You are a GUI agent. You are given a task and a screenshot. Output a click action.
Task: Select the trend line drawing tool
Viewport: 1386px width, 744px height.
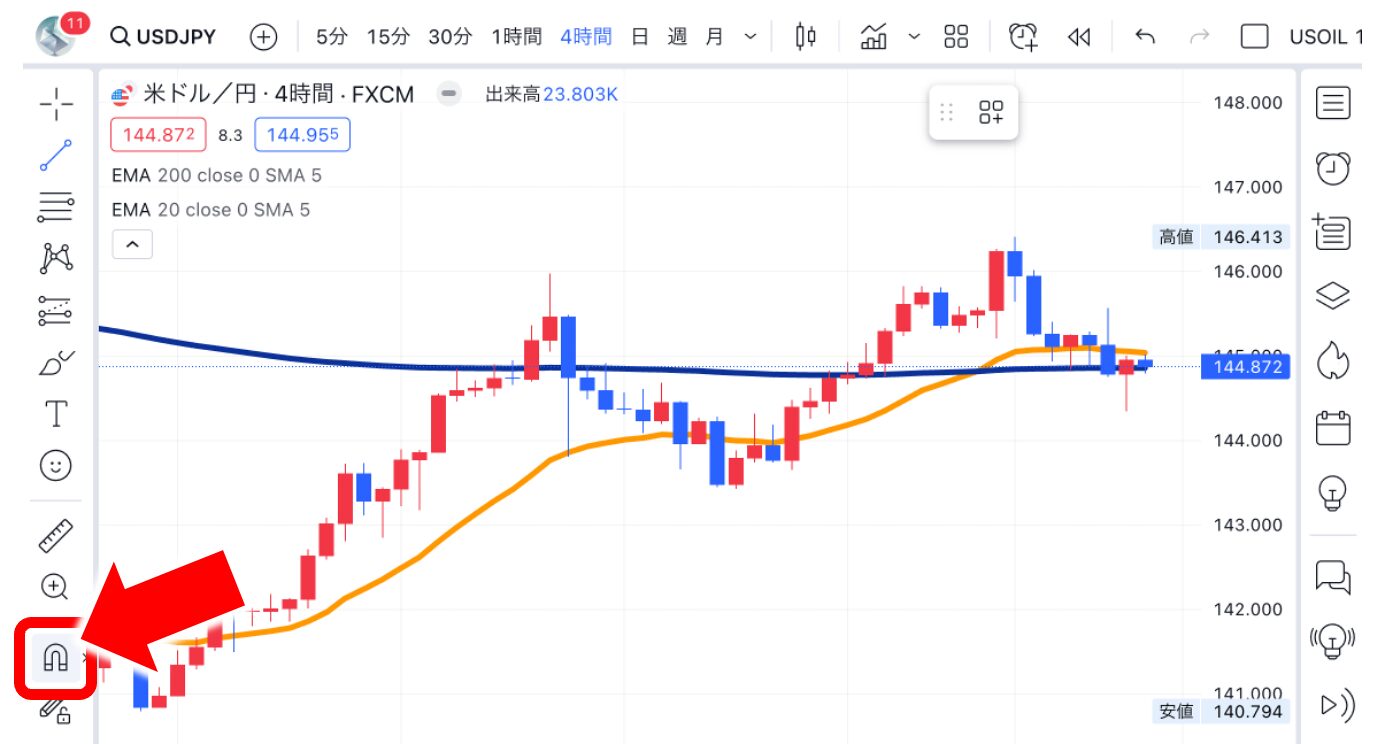56,156
